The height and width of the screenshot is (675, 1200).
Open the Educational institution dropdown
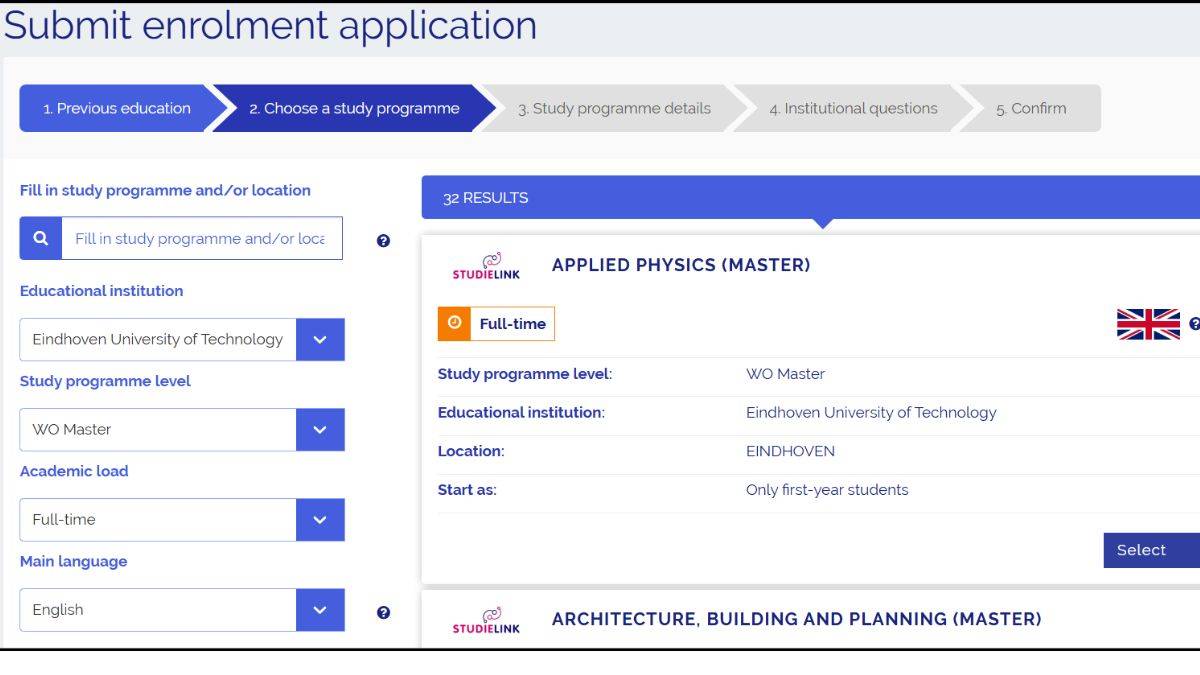pyautogui.click(x=319, y=339)
